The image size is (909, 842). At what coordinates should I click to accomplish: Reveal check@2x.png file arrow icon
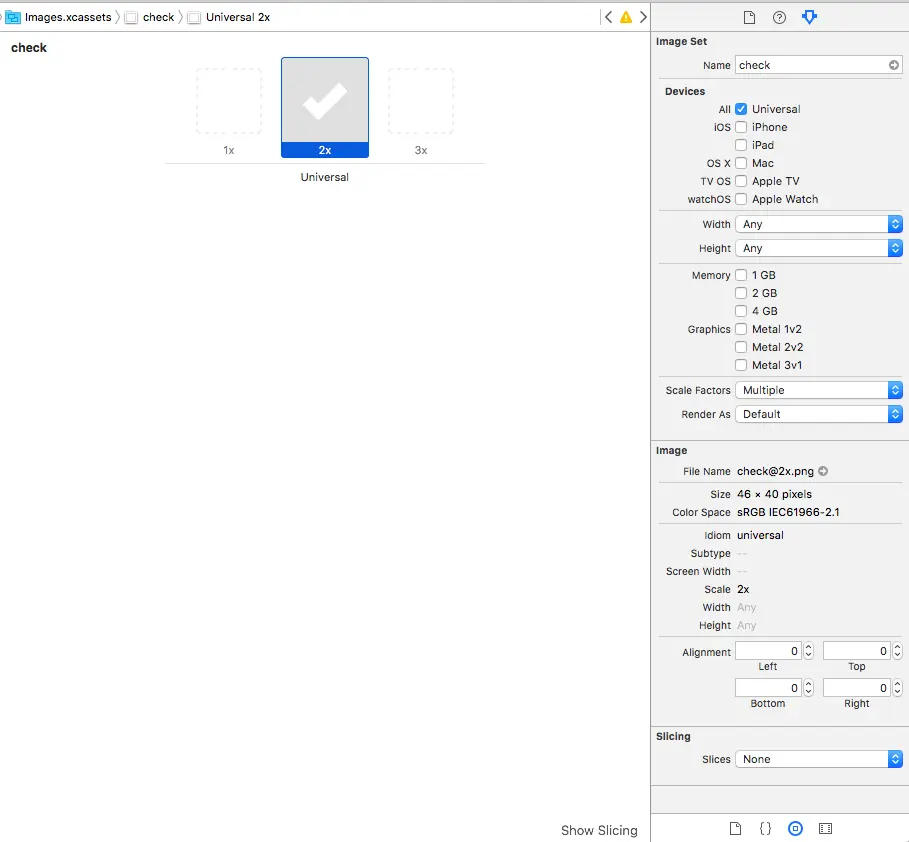[823, 471]
